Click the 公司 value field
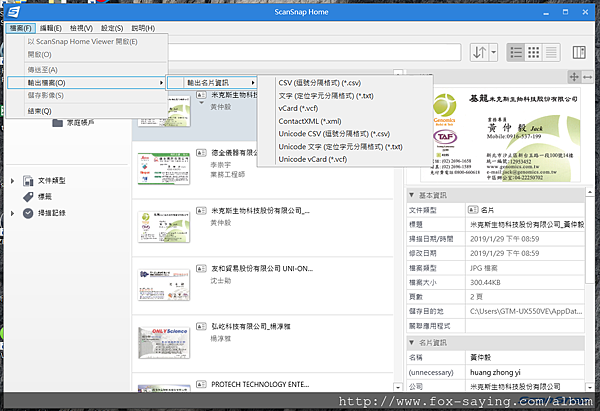This screenshot has height=411, width=600. point(525,387)
